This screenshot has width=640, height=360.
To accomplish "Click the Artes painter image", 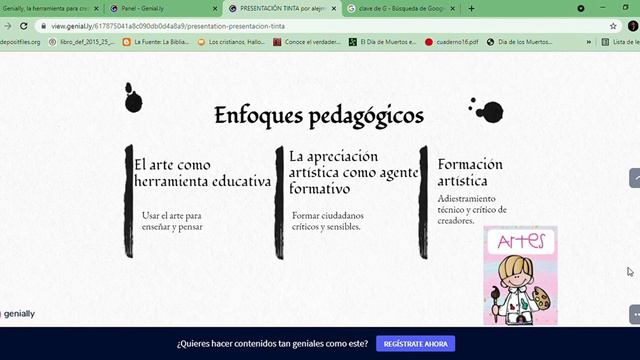I will click(520, 276).
